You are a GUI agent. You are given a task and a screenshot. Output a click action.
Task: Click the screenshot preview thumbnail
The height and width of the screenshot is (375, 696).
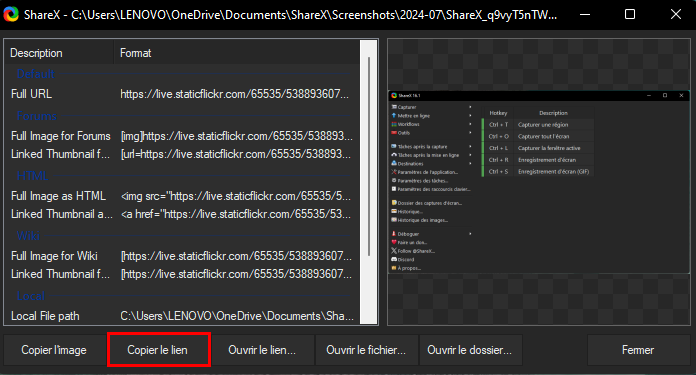pyautogui.click(x=538, y=182)
